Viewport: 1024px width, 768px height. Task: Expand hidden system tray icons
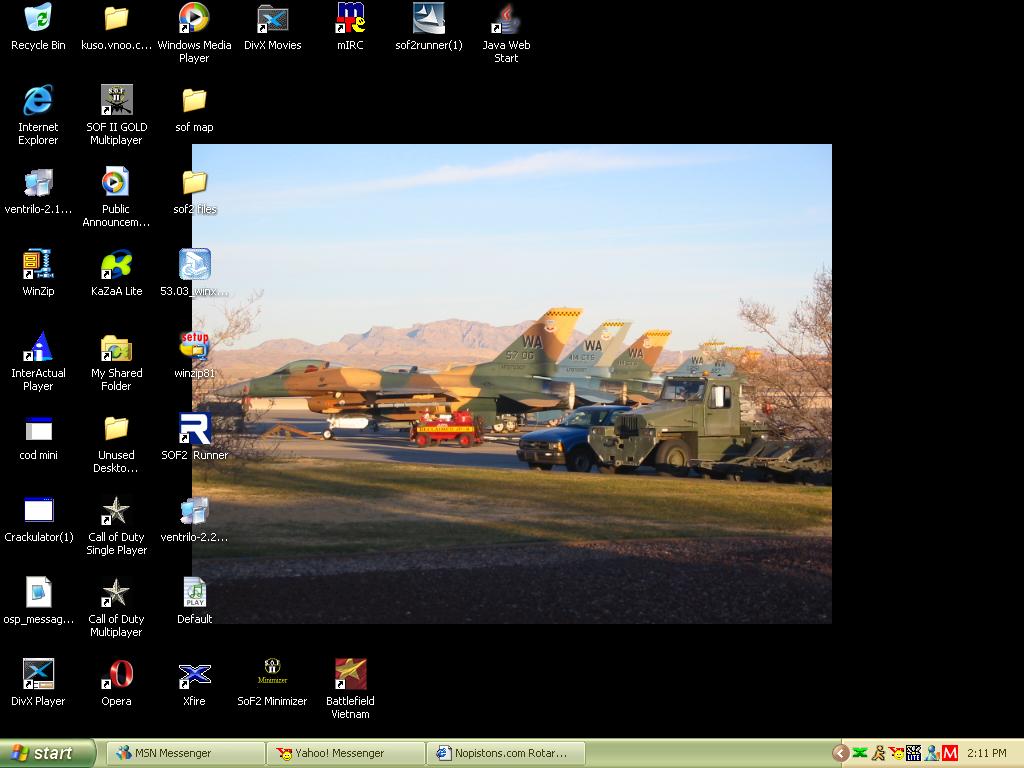(841, 753)
